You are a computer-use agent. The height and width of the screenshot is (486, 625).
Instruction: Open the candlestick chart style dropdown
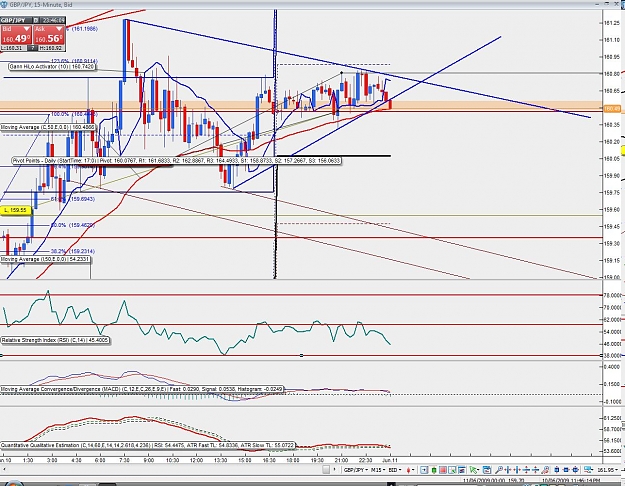tap(411, 470)
